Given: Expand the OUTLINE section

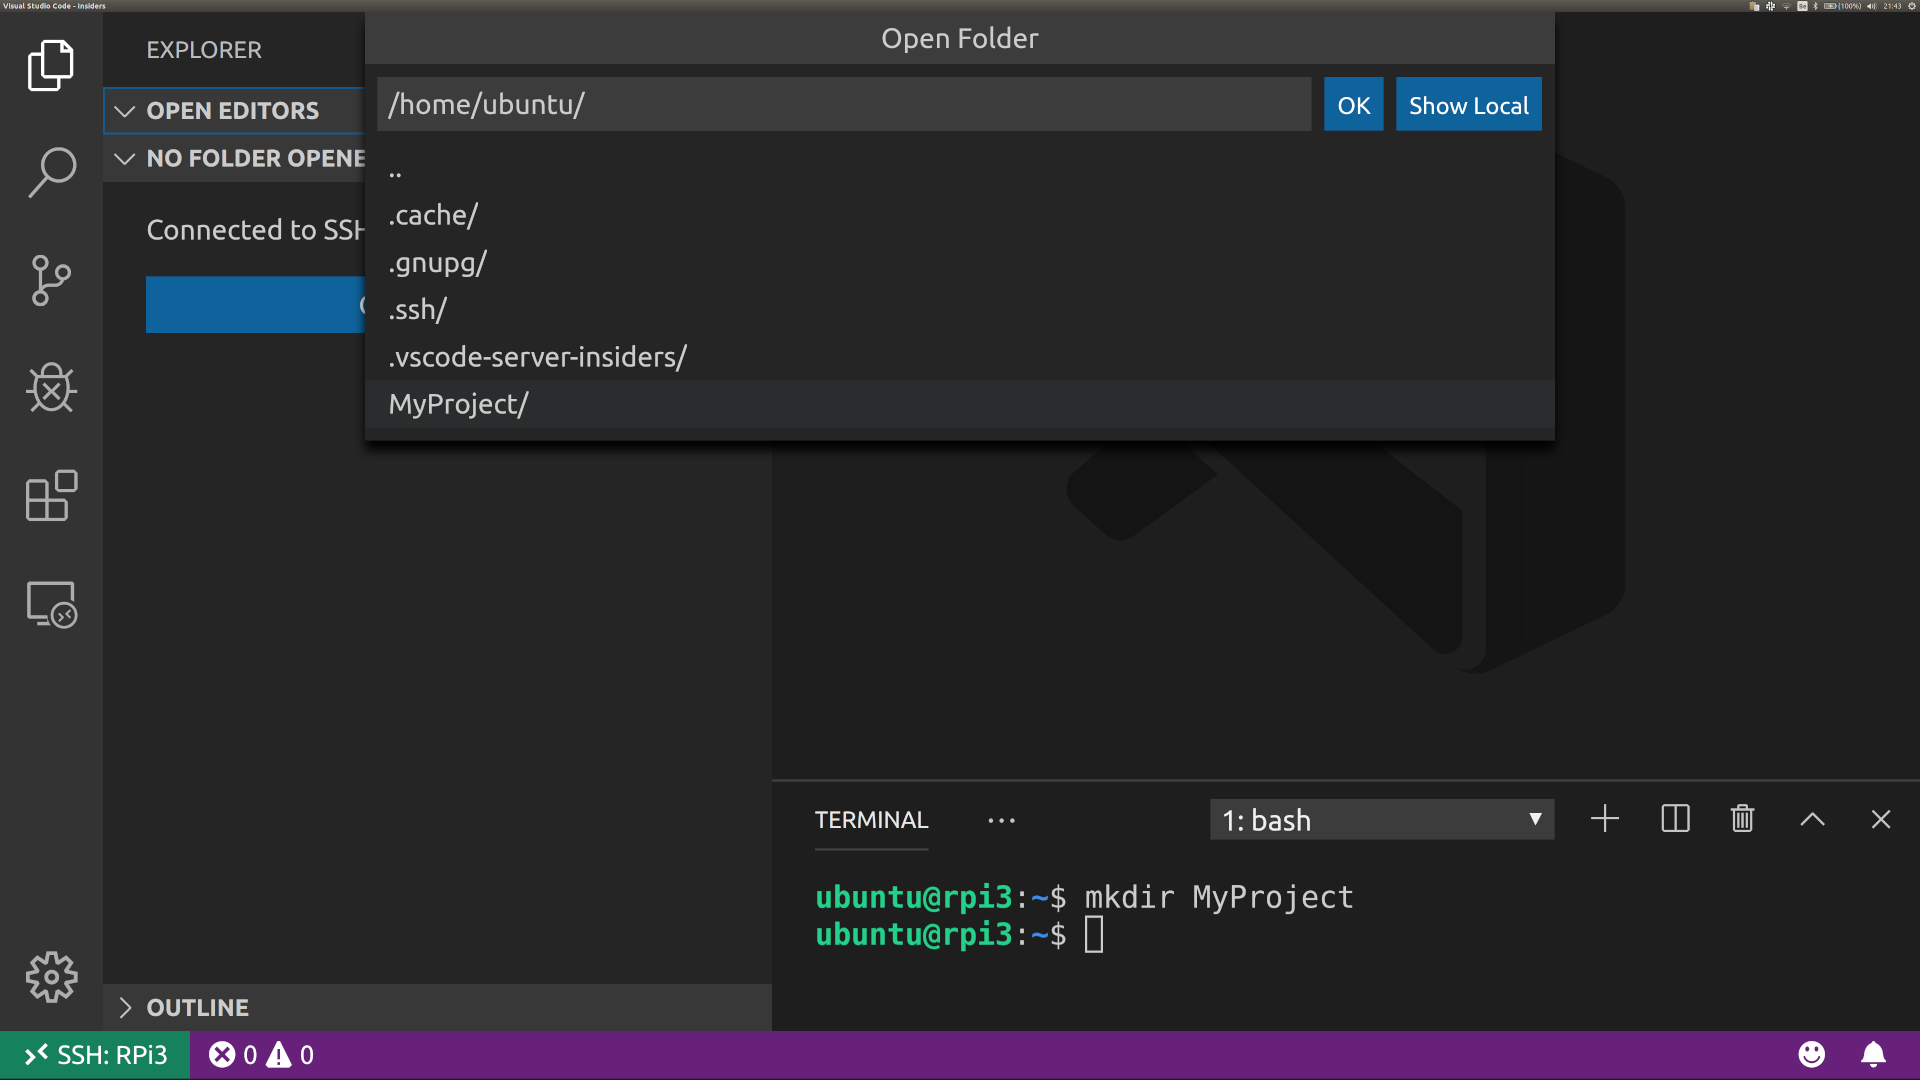Looking at the screenshot, I should (124, 1006).
